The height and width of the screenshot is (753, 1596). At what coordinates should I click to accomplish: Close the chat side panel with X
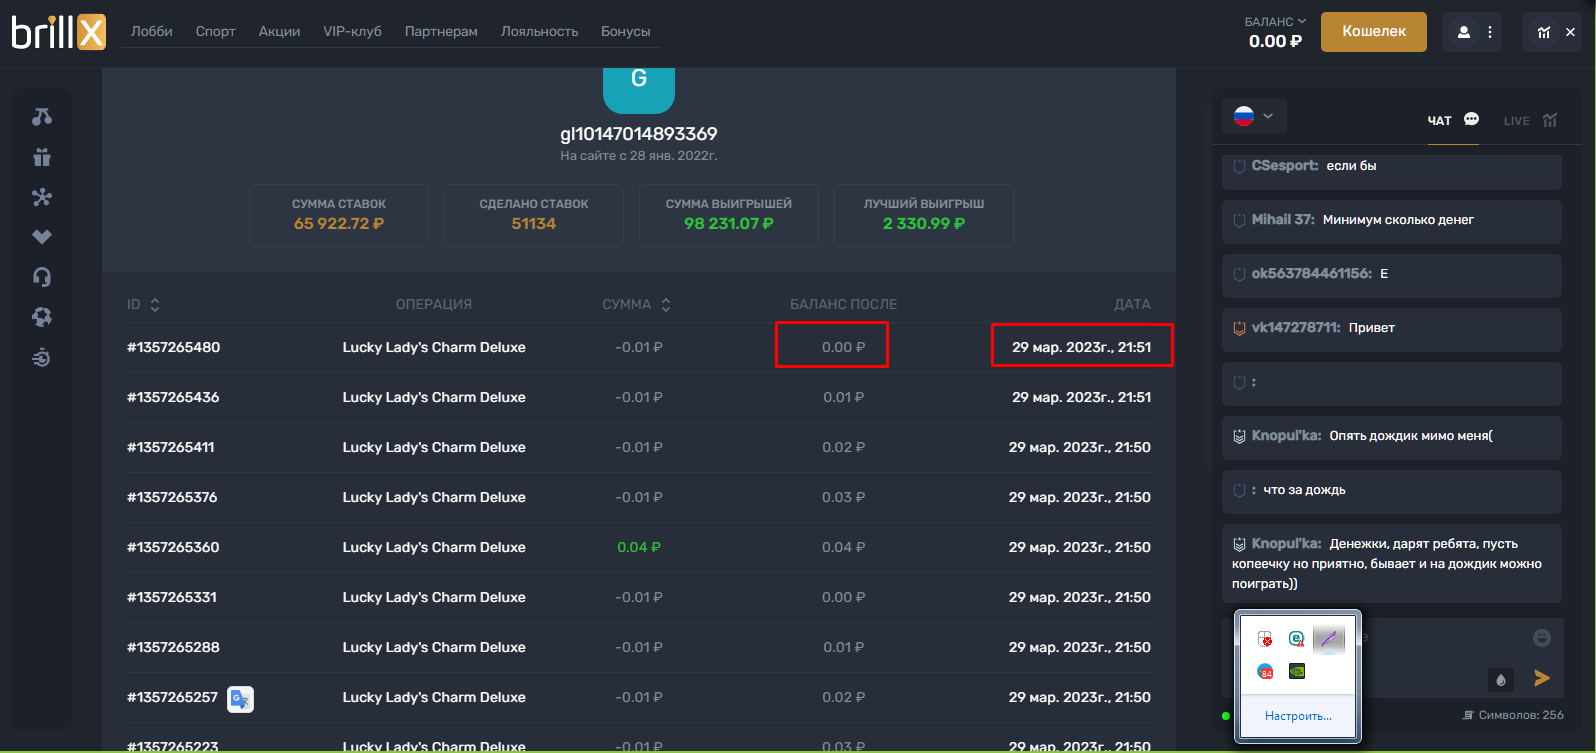[x=1570, y=32]
